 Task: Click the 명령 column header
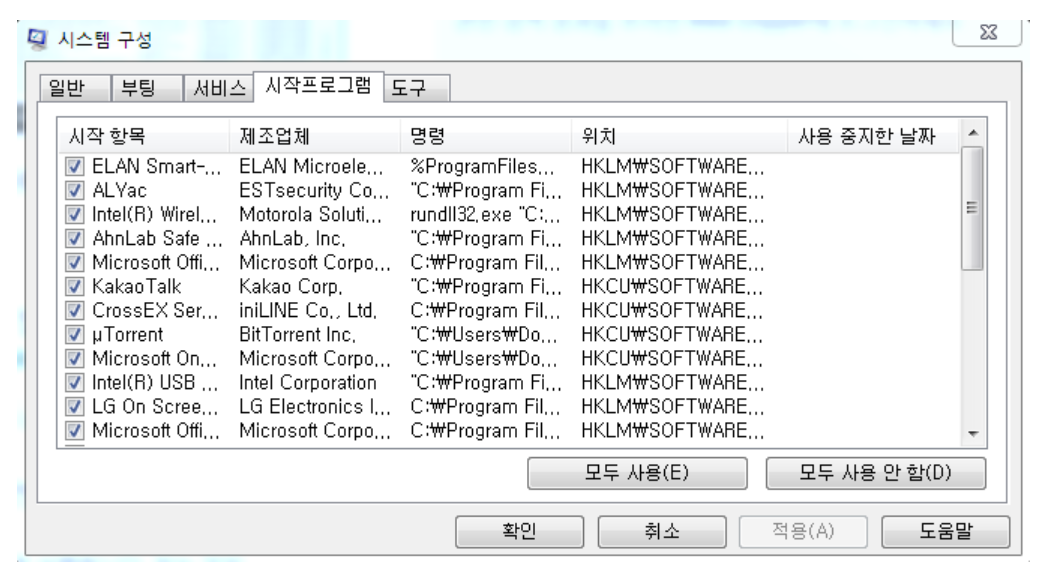486,137
